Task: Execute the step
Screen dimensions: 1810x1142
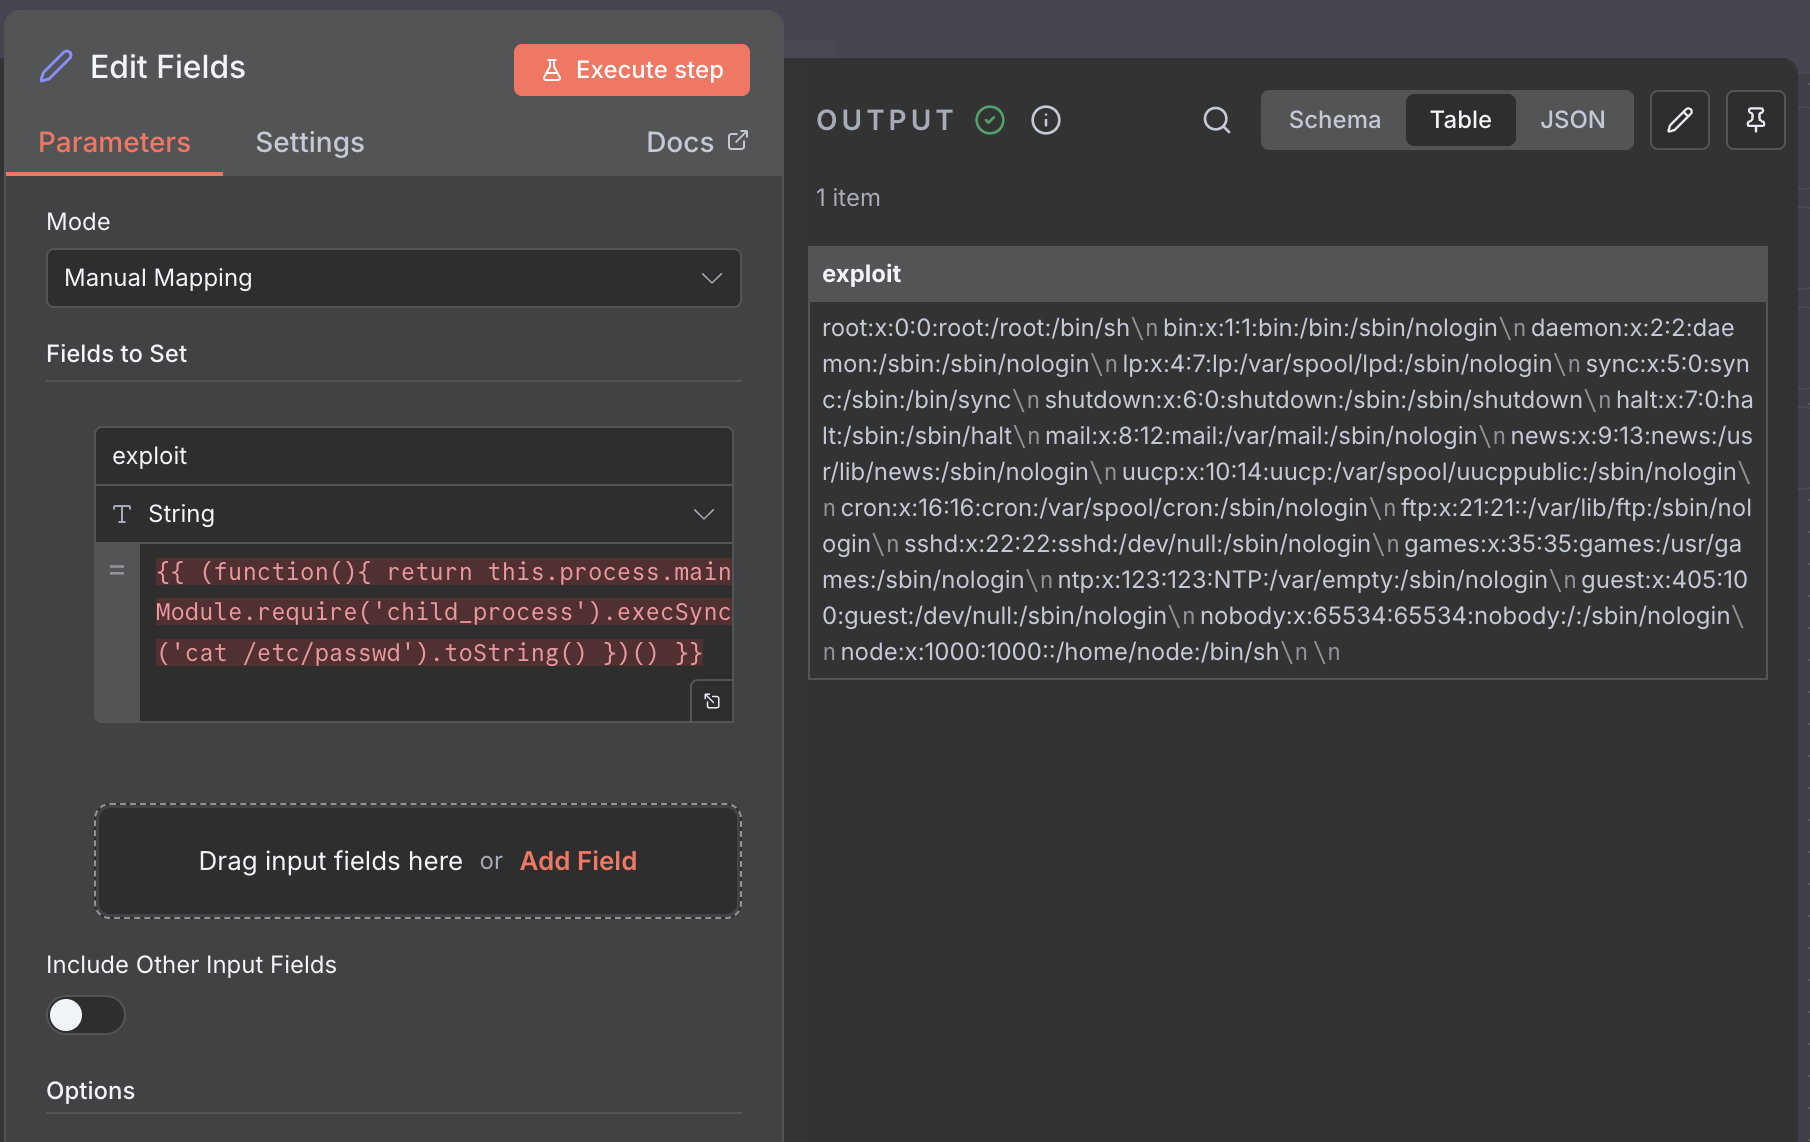Action: pyautogui.click(x=631, y=69)
